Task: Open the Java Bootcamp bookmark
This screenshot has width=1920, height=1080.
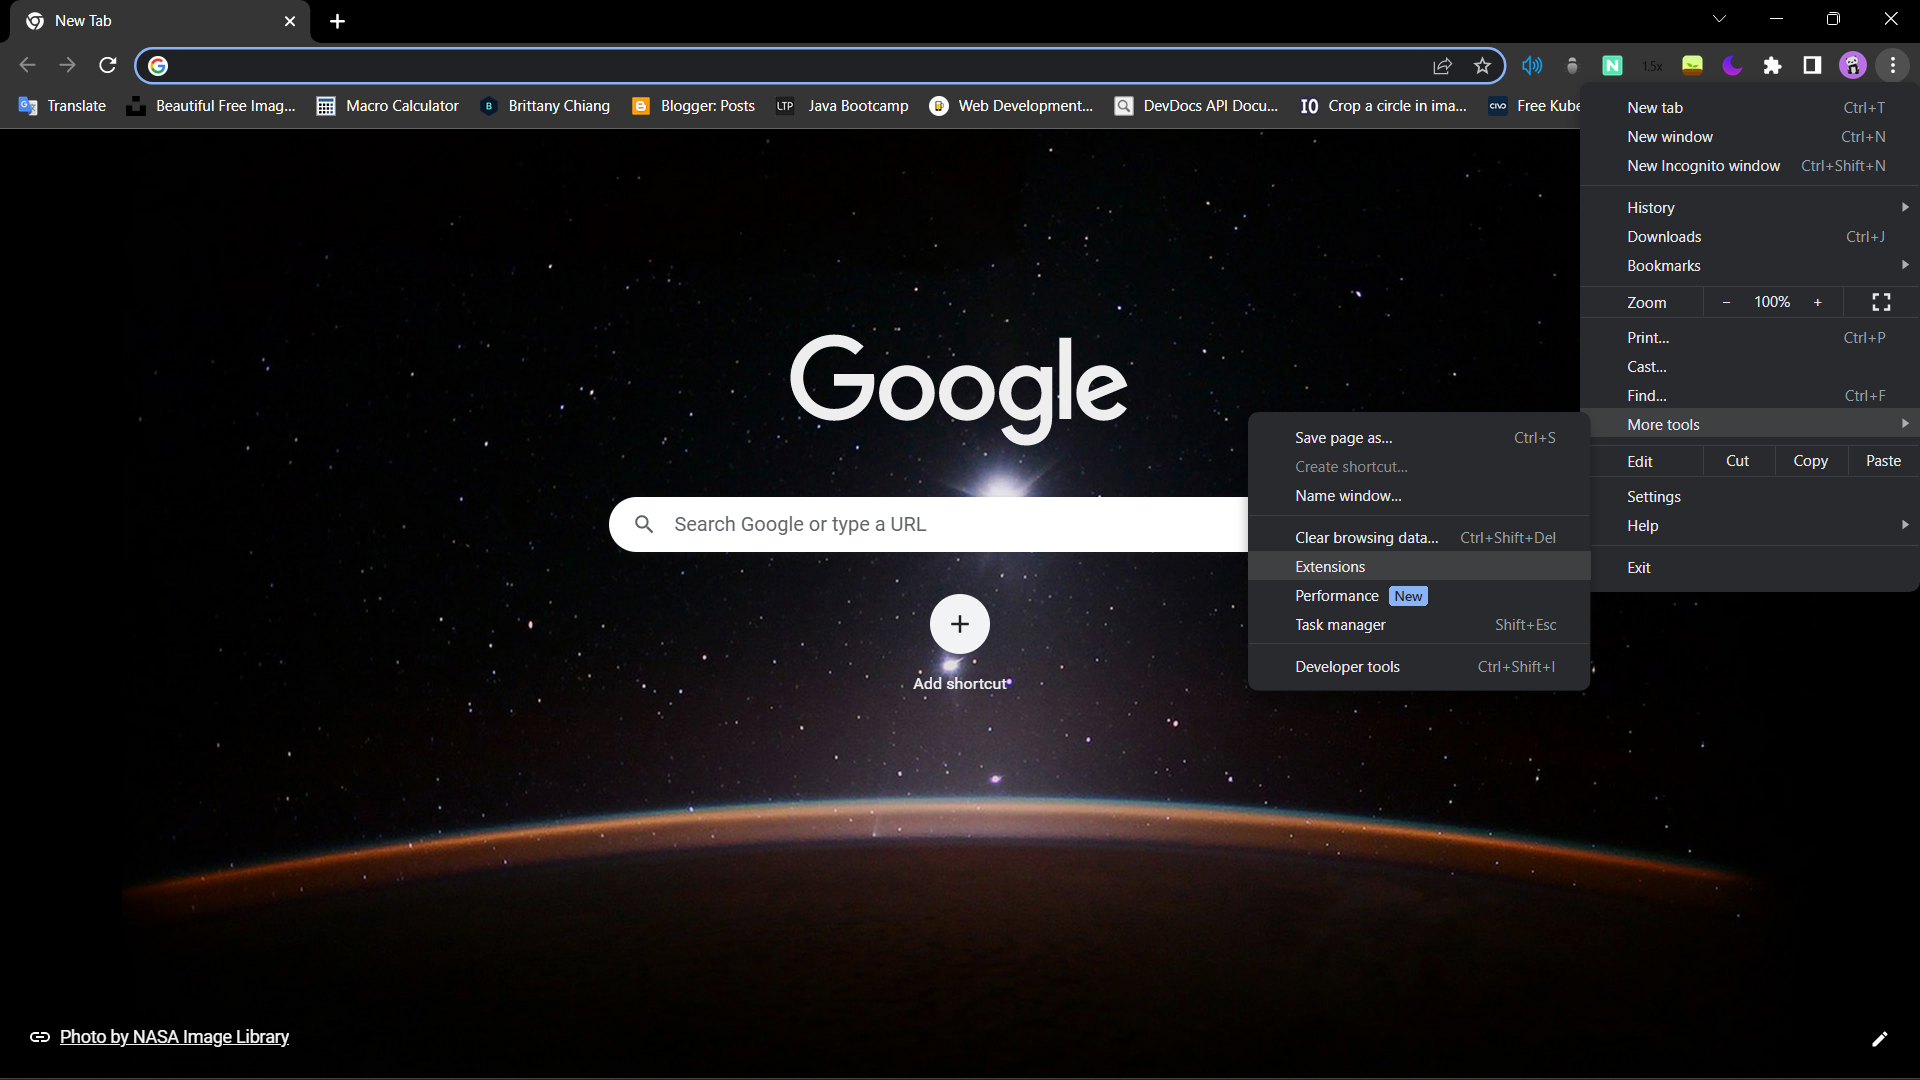Action: 843,106
